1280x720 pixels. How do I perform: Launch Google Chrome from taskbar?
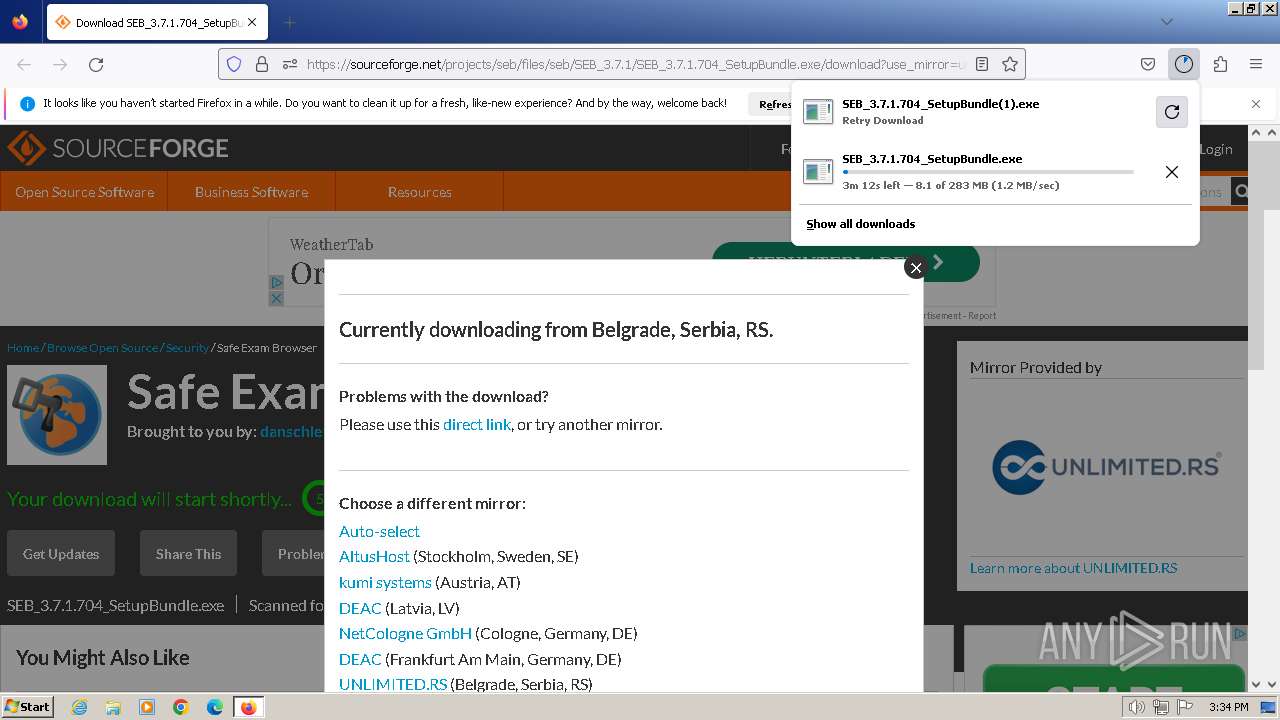tap(181, 707)
